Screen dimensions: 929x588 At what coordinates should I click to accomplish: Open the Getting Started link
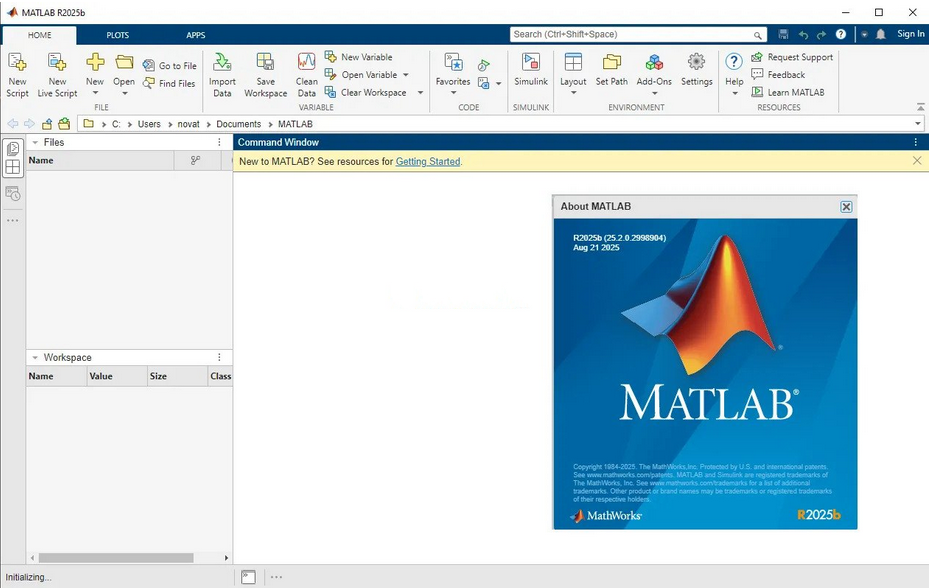428,161
